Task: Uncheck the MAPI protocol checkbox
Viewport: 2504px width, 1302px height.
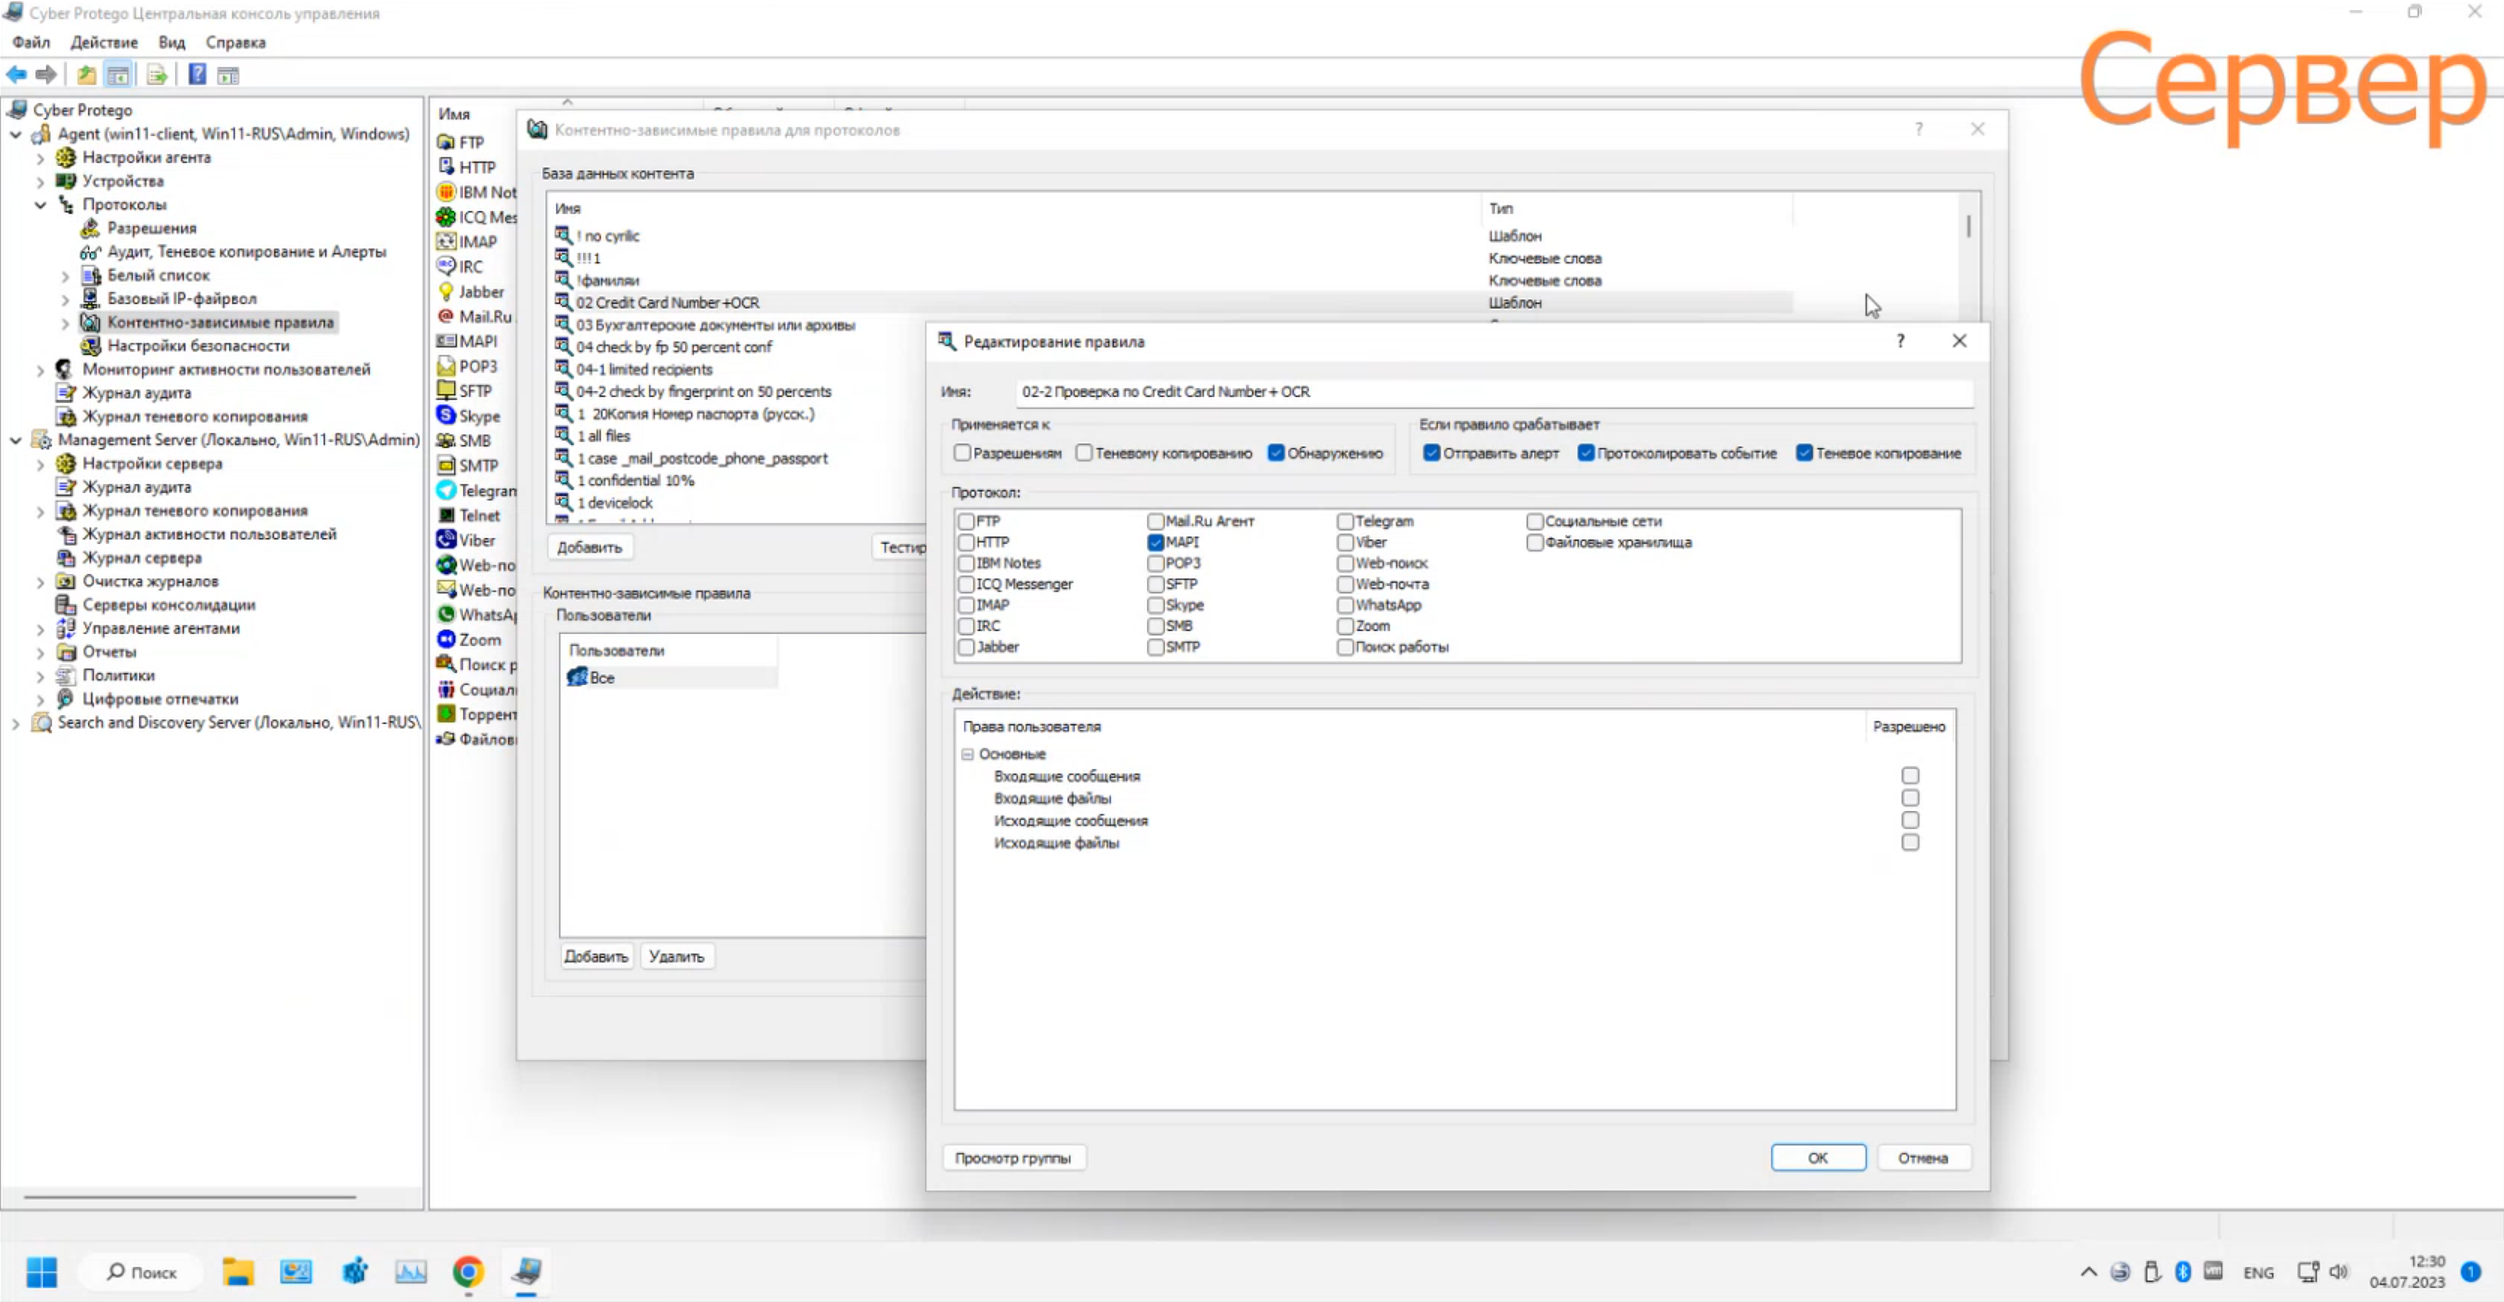Action: pos(1156,542)
